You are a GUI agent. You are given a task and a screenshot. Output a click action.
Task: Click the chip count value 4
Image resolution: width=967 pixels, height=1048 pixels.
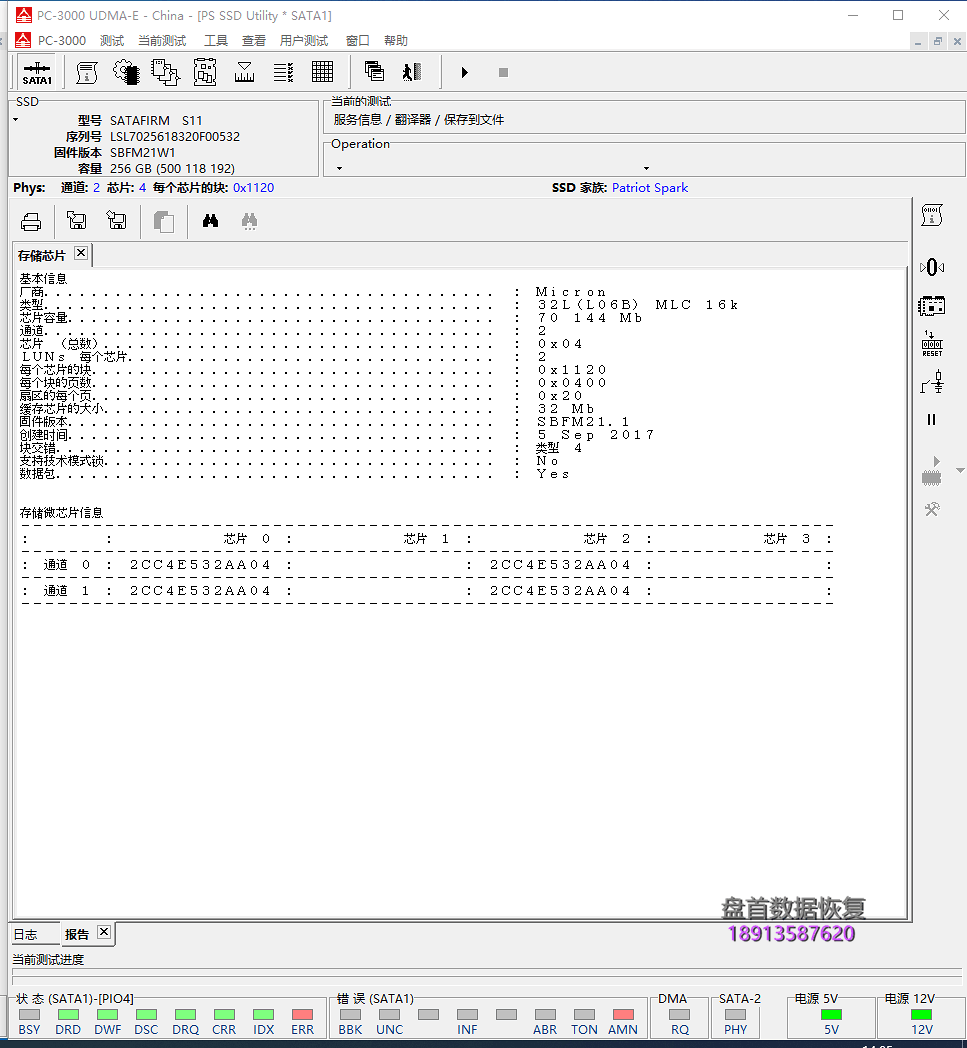click(142, 188)
